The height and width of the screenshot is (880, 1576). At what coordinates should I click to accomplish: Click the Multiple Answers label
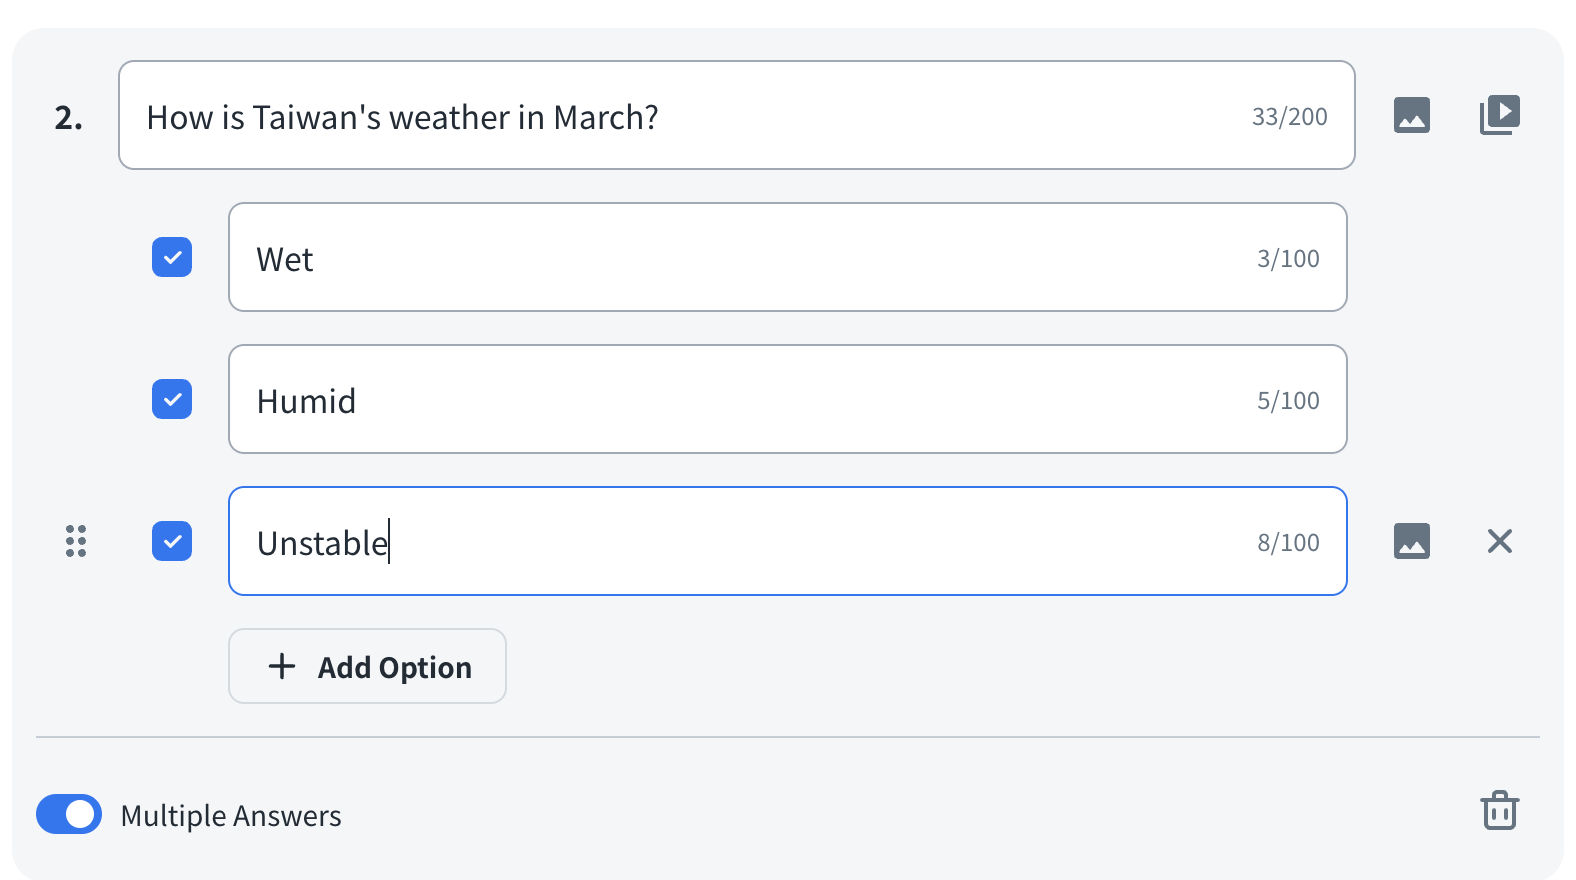[231, 816]
